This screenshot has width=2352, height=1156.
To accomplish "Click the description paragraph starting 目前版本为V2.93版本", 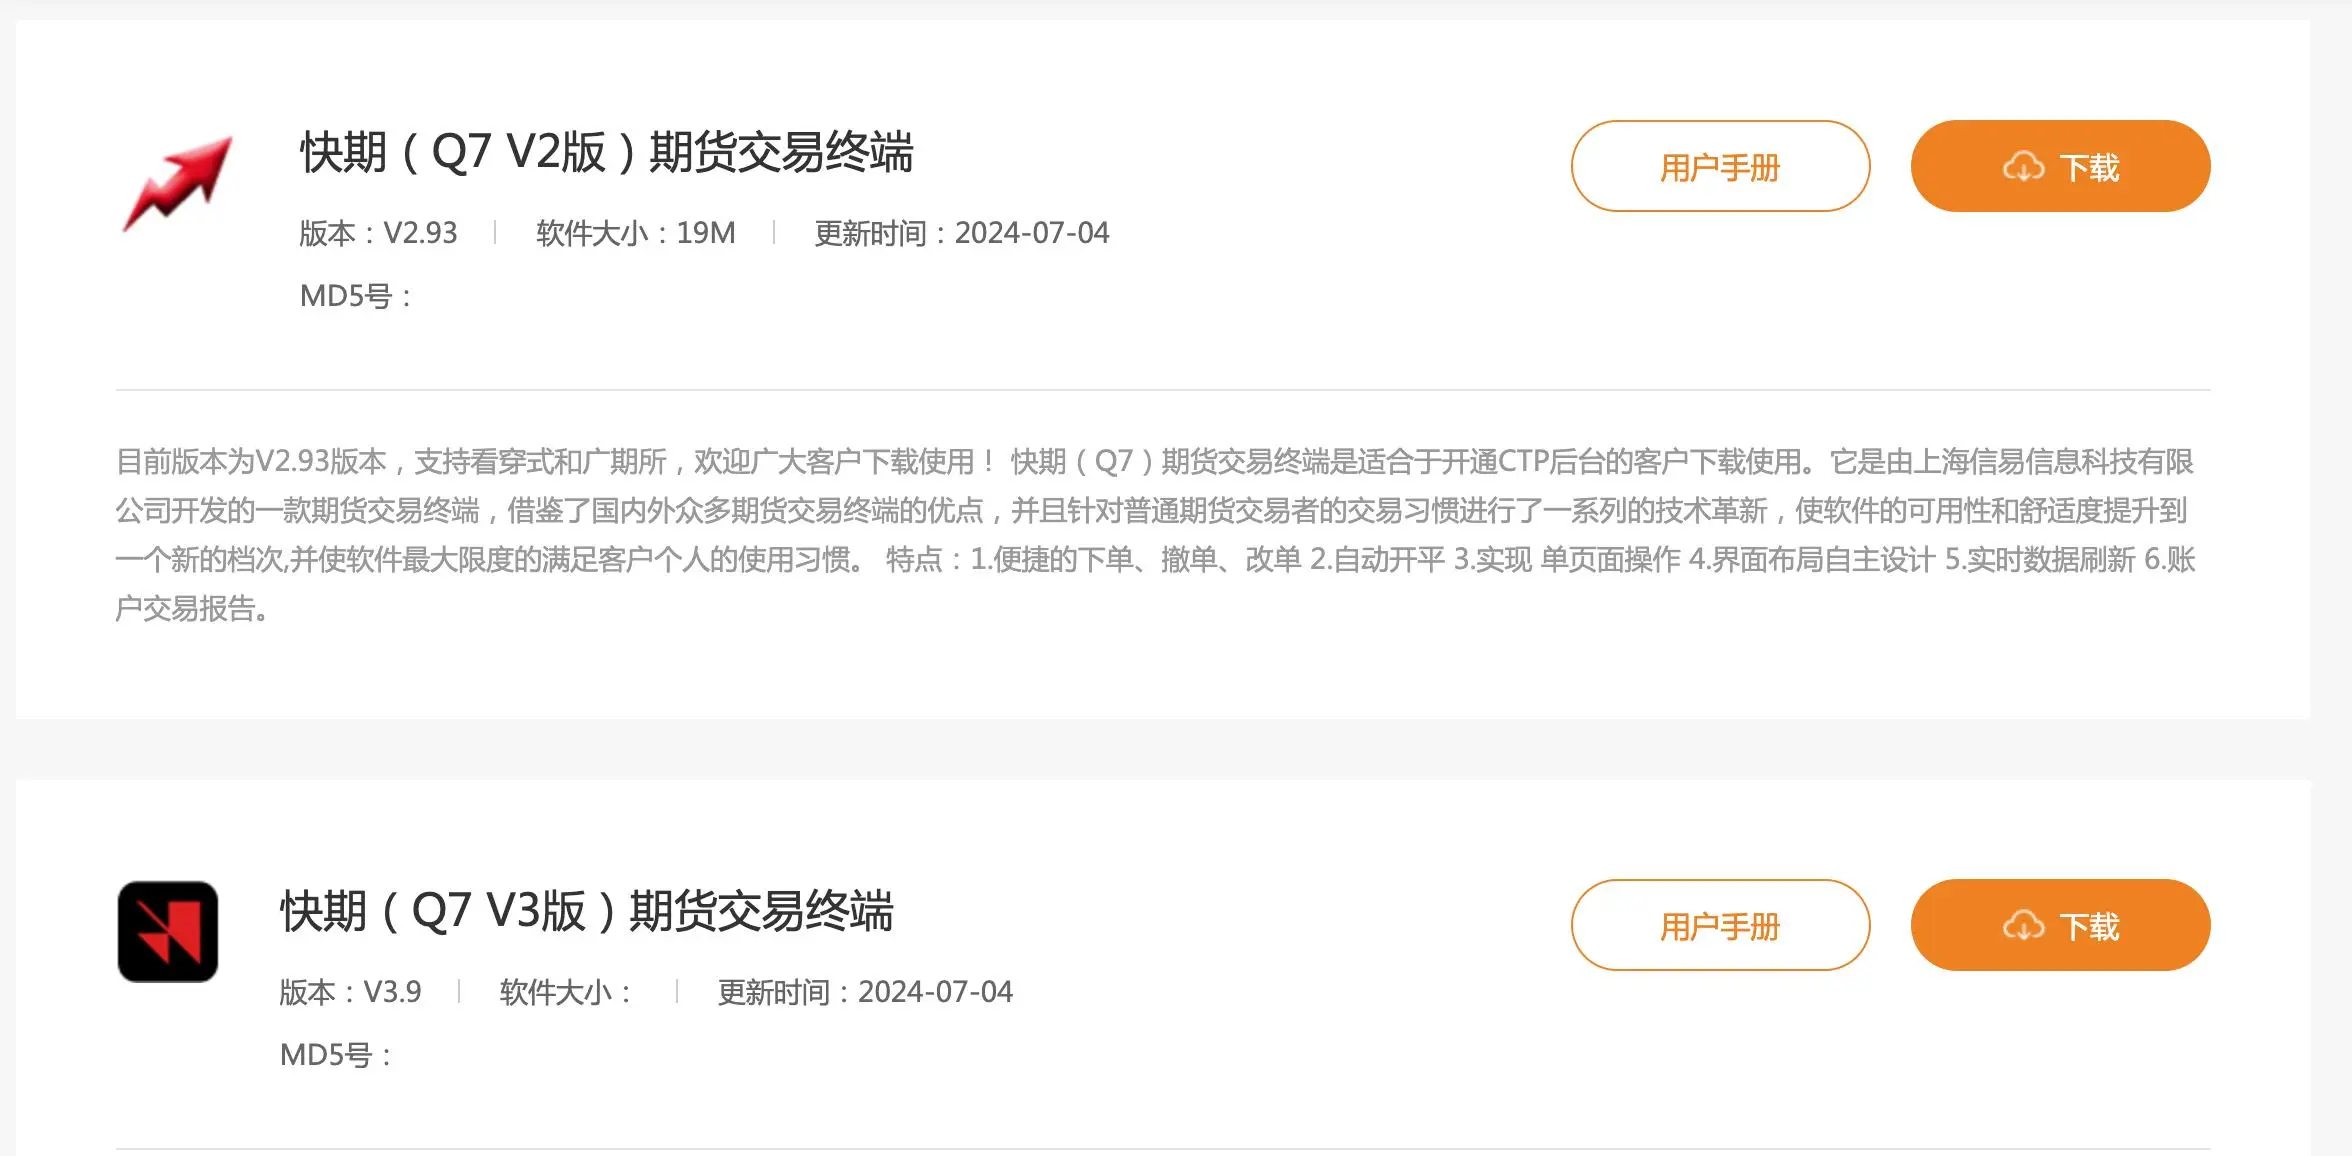I will [1156, 535].
